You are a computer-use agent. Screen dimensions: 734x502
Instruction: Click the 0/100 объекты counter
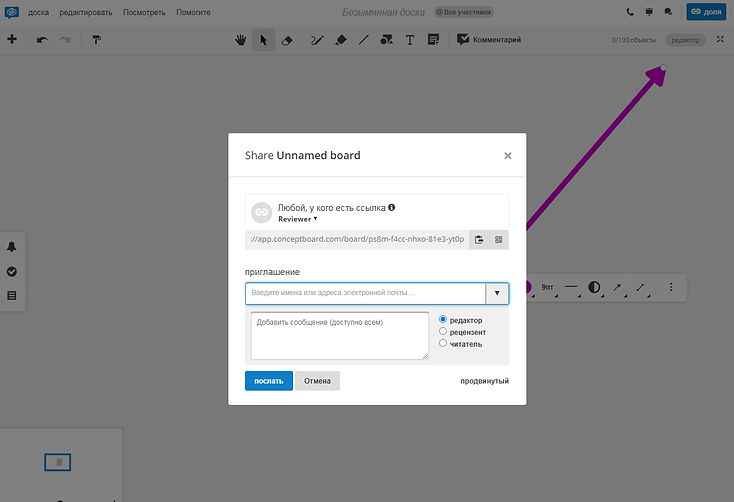pyautogui.click(x=633, y=40)
